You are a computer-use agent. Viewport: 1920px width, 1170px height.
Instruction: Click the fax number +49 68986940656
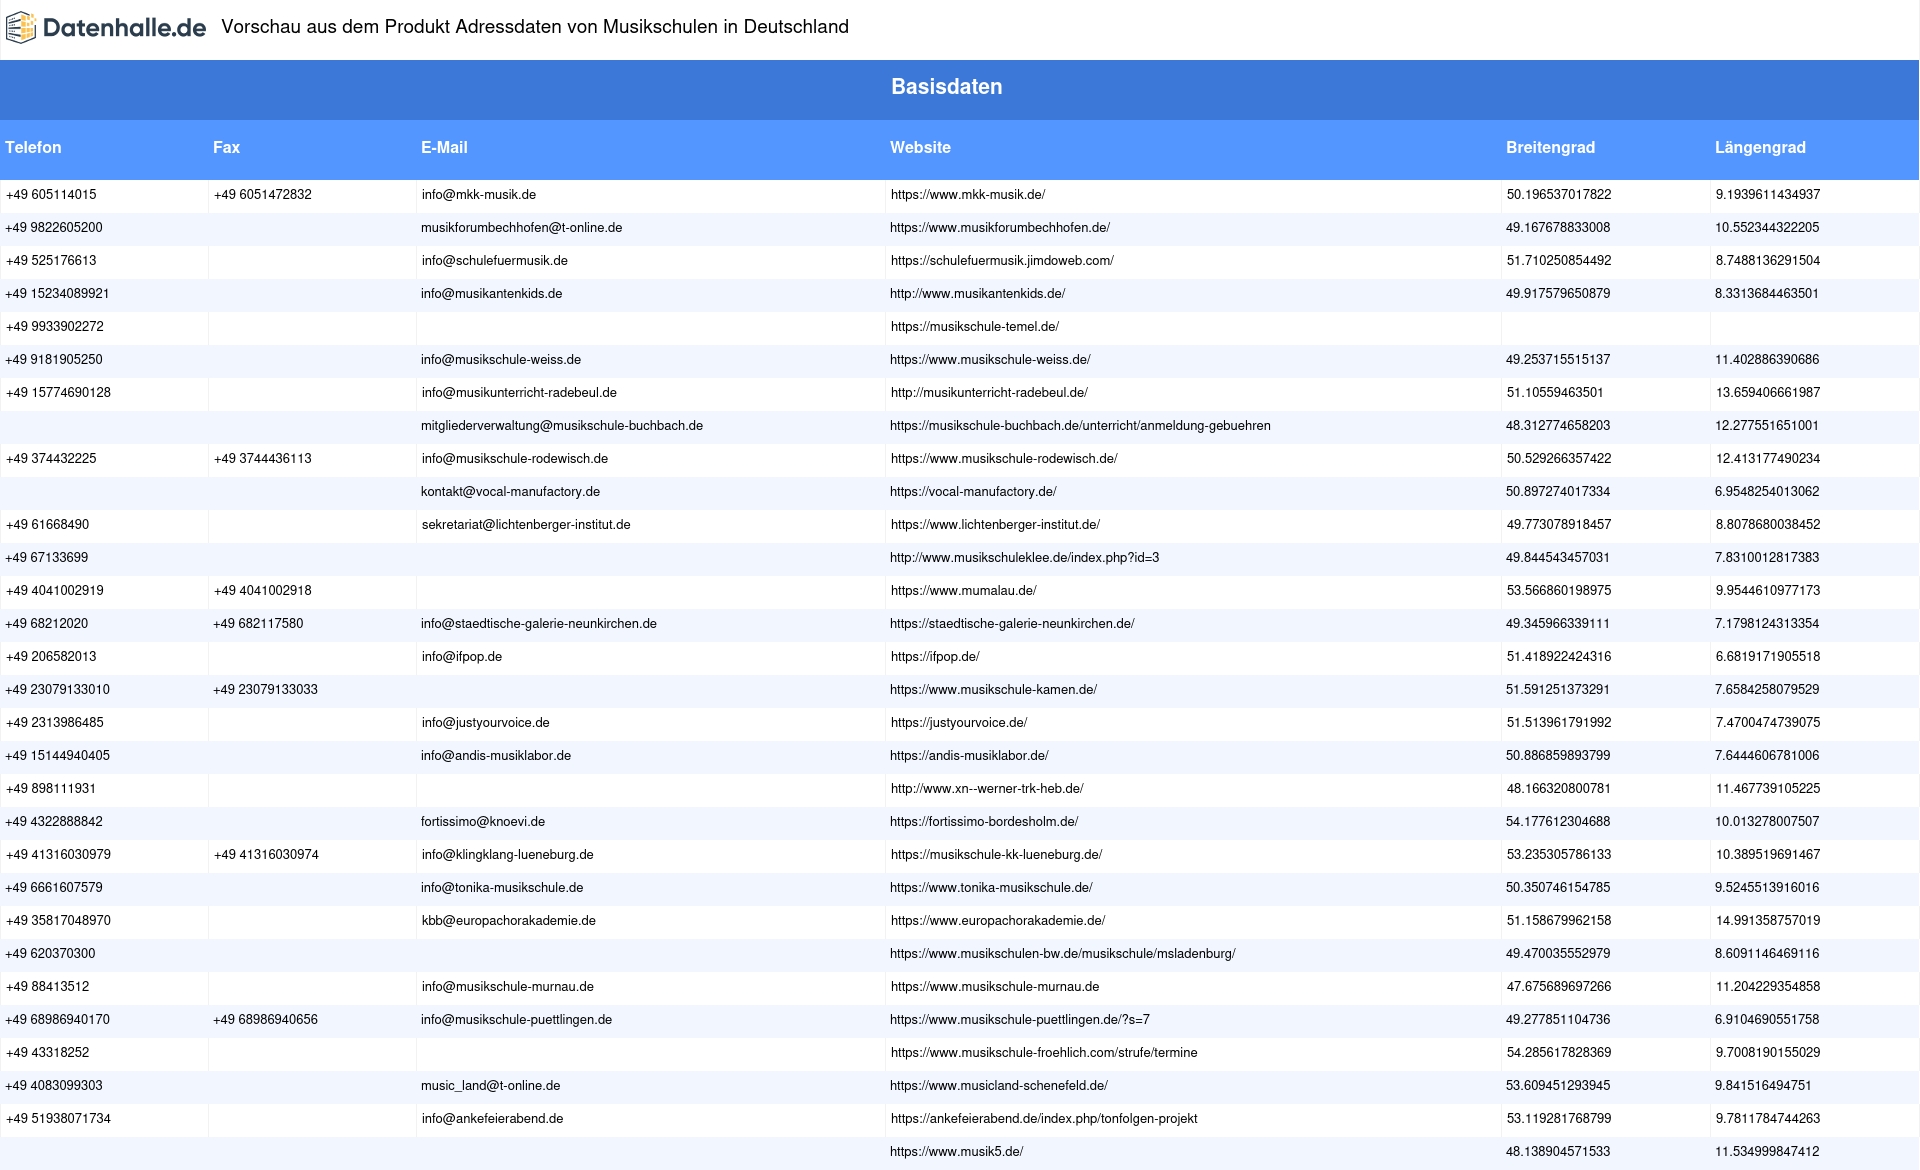[265, 1020]
